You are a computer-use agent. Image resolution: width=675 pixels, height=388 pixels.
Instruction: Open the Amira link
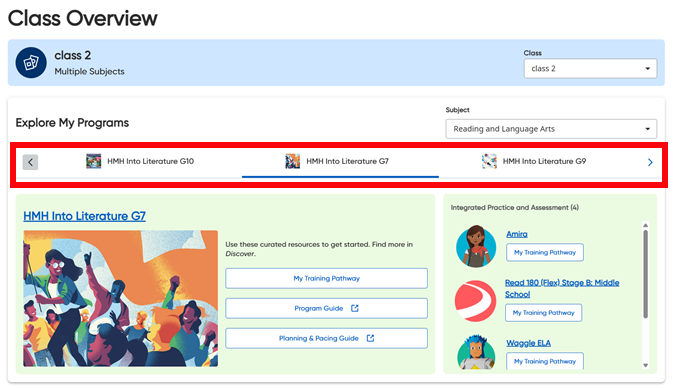pos(517,234)
